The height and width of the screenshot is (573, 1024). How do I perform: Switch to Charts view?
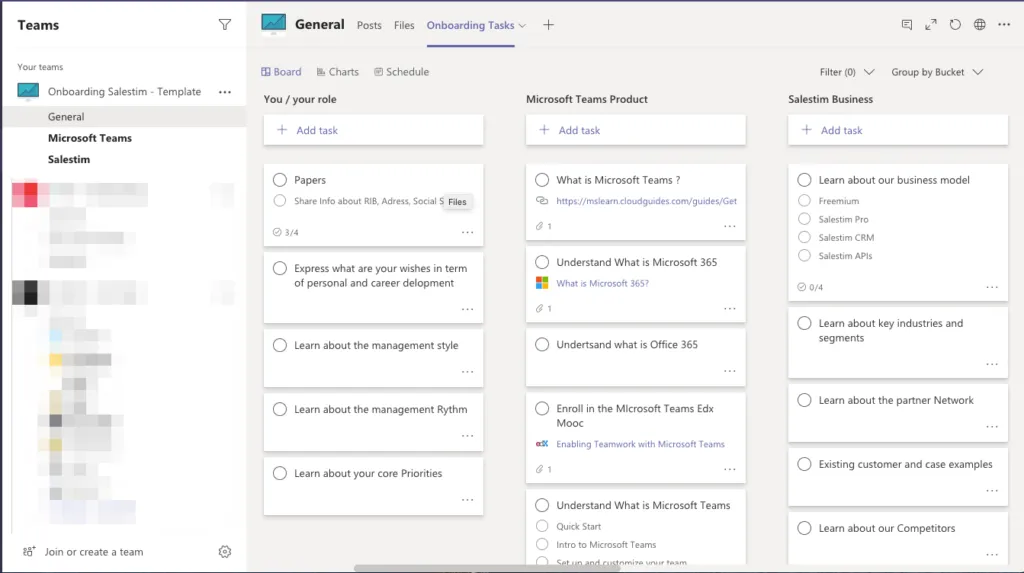click(x=338, y=72)
